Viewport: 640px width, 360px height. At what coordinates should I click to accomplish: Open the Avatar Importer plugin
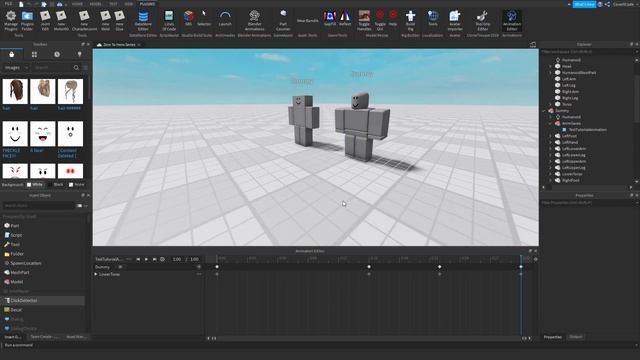point(455,20)
